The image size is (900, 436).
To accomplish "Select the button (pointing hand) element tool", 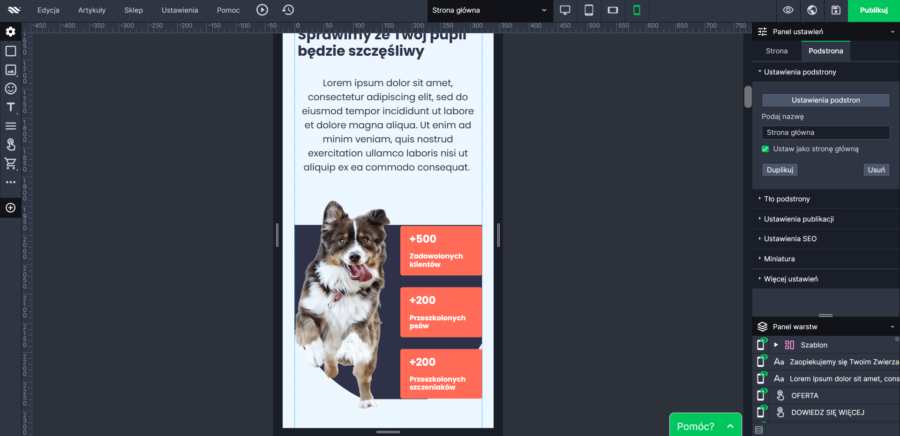I will pos(10,145).
